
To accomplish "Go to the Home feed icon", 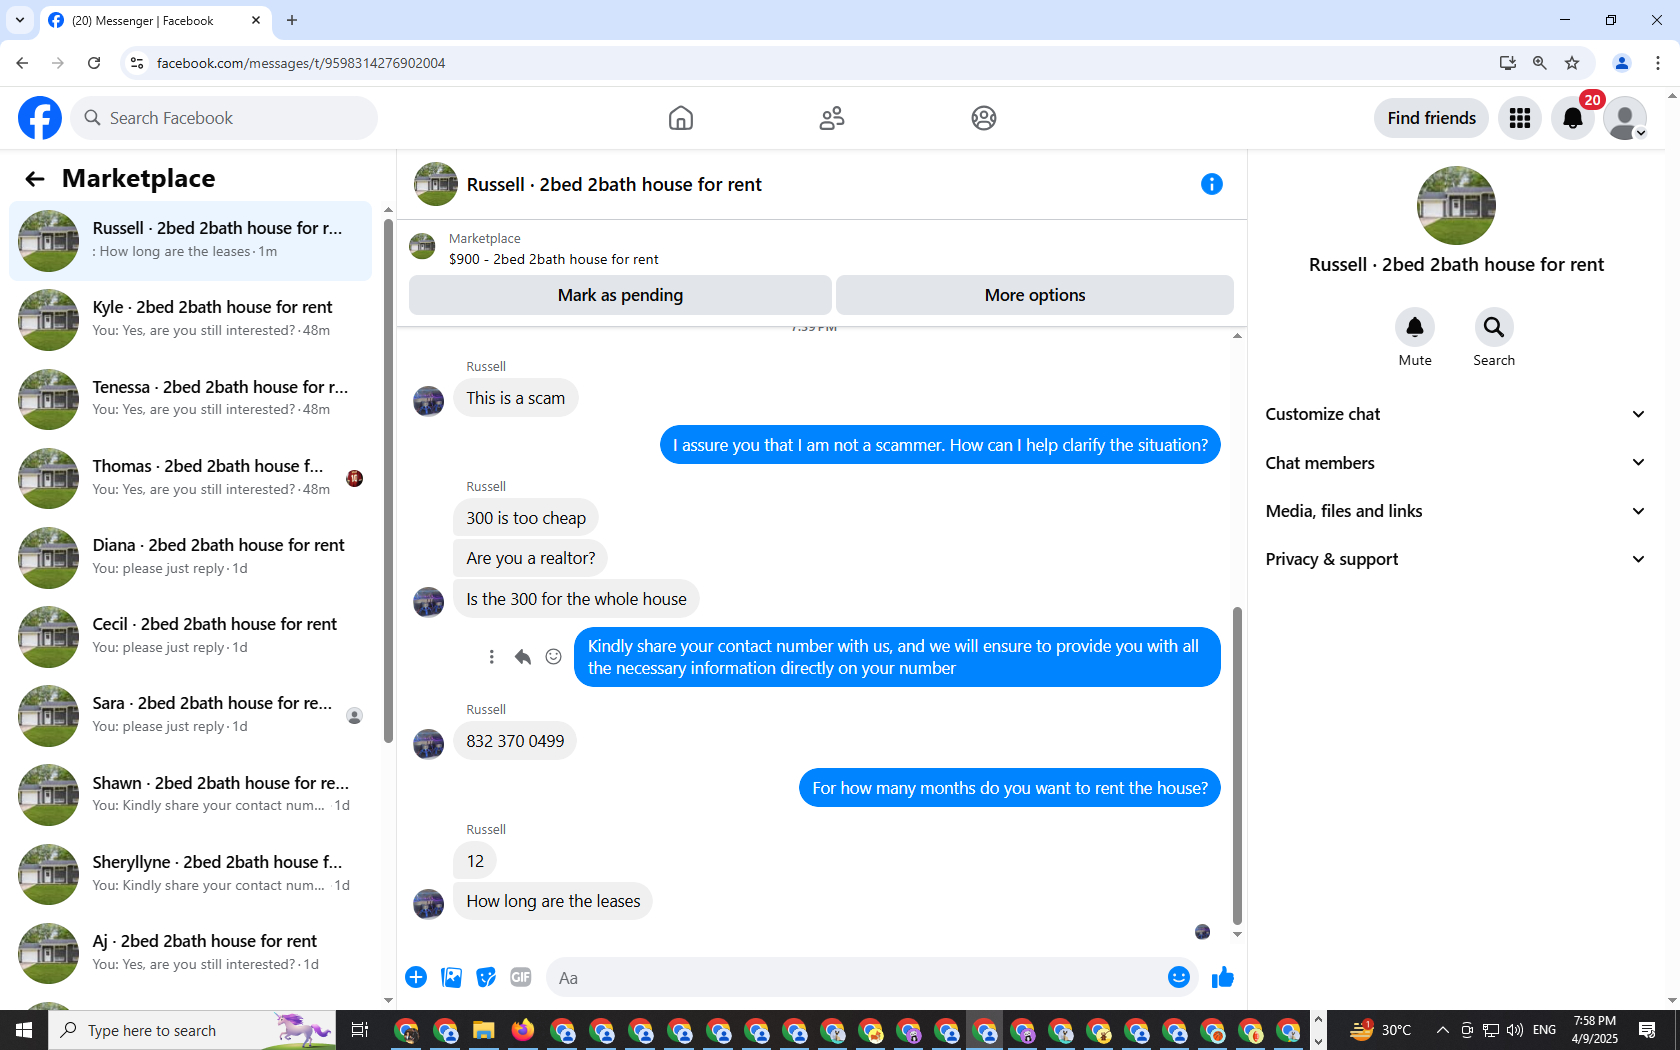I will click(x=681, y=118).
